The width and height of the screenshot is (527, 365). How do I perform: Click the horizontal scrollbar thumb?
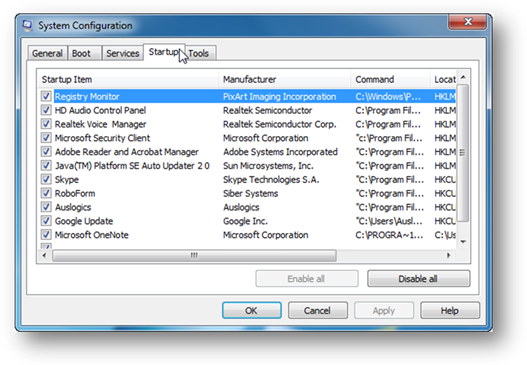coord(194,255)
